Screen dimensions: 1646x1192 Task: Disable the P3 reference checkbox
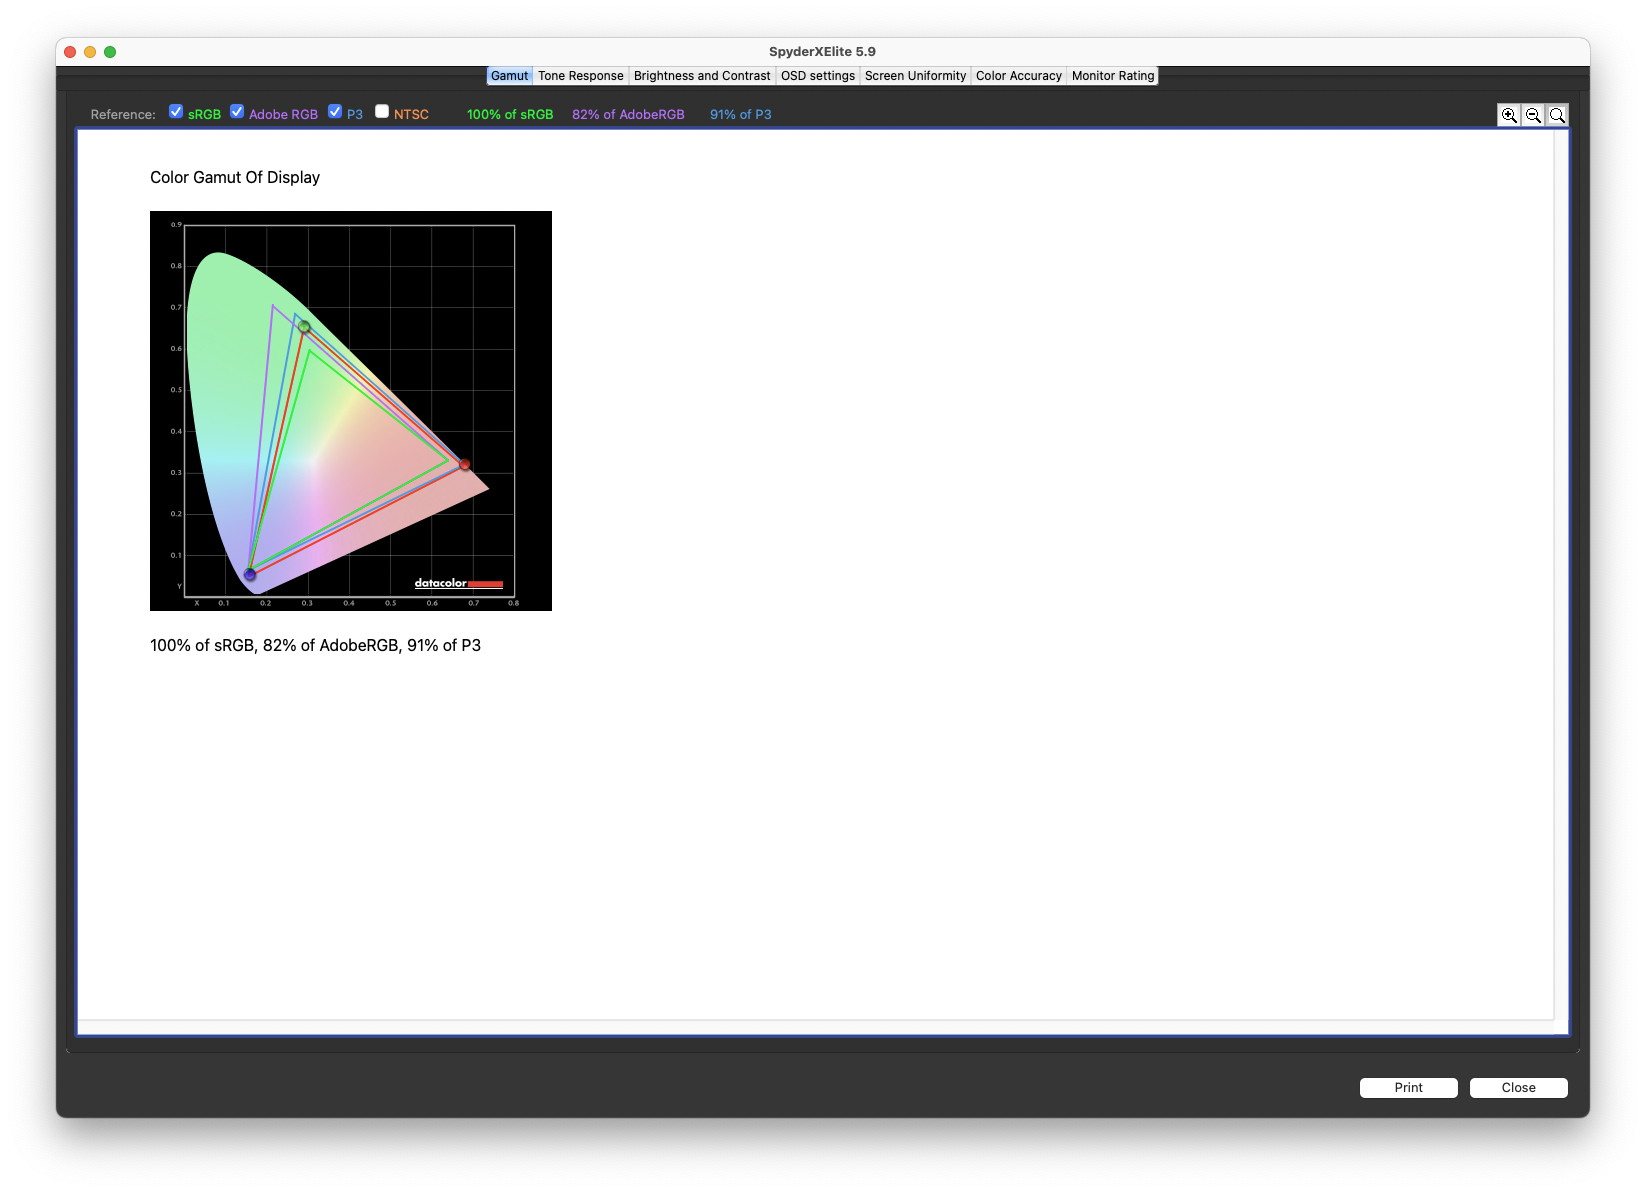tap(335, 111)
